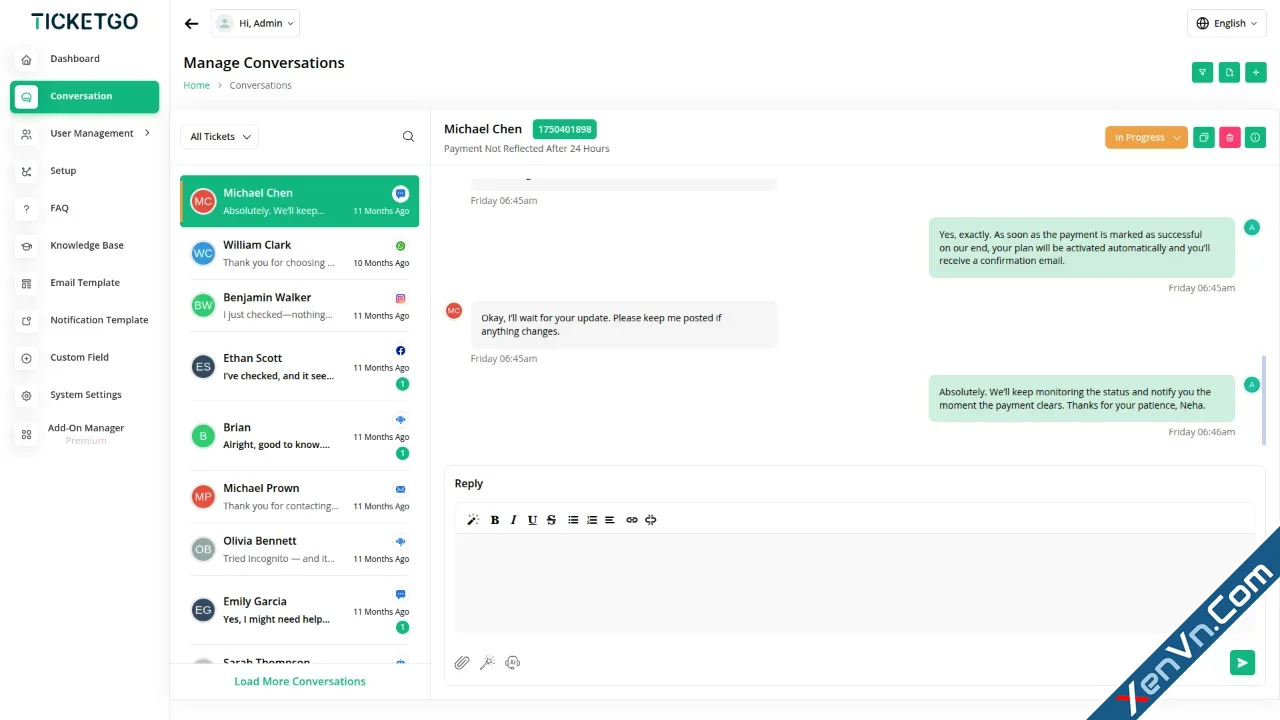Open the English language selector
Image resolution: width=1280 pixels, height=720 pixels.
tap(1227, 23)
